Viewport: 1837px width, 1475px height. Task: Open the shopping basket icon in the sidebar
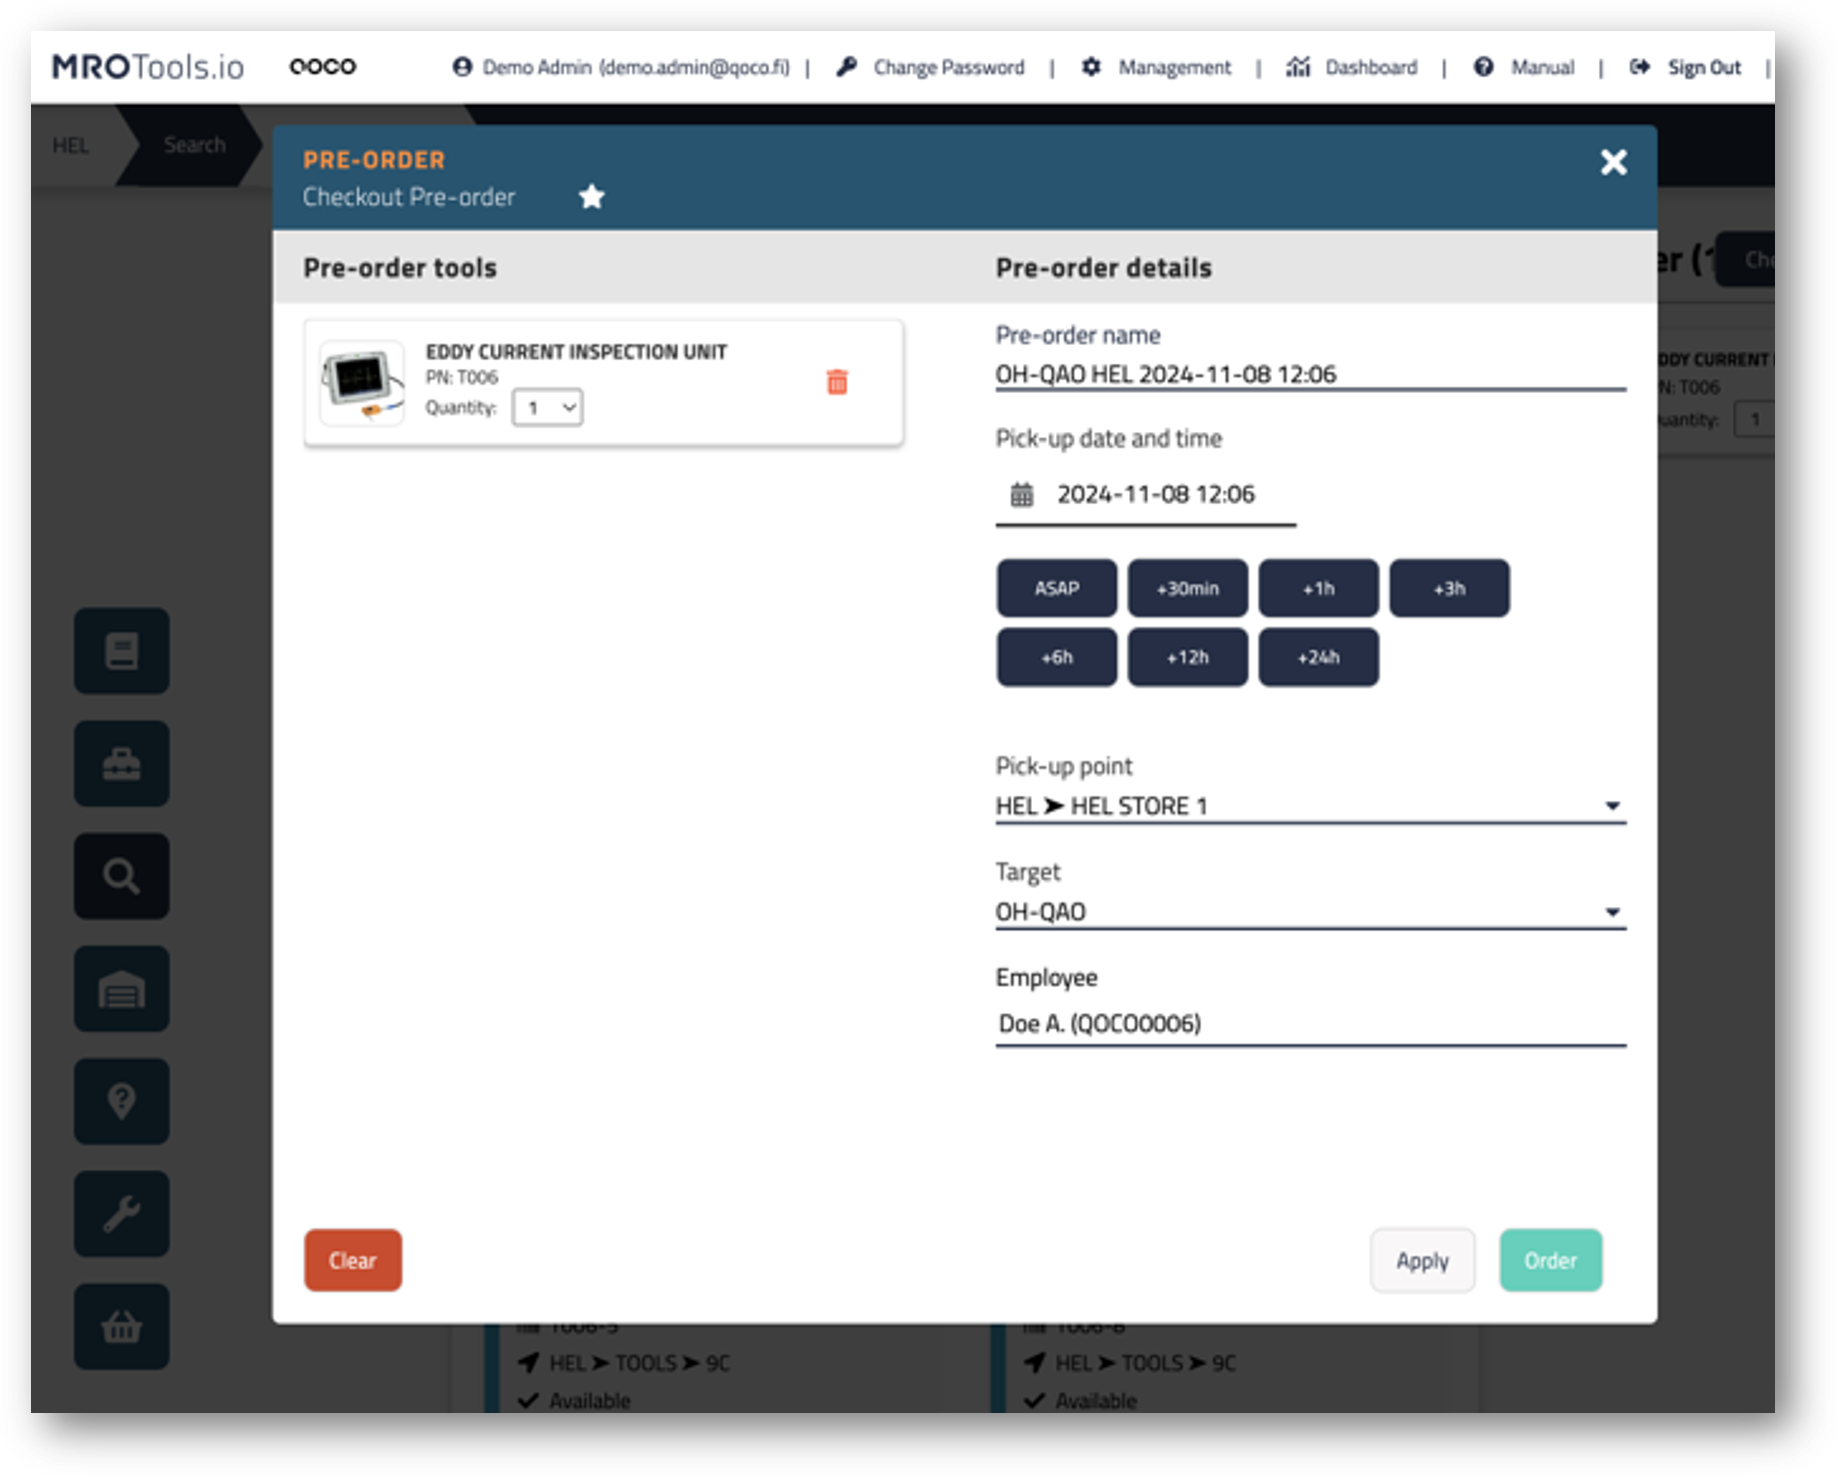(121, 1327)
